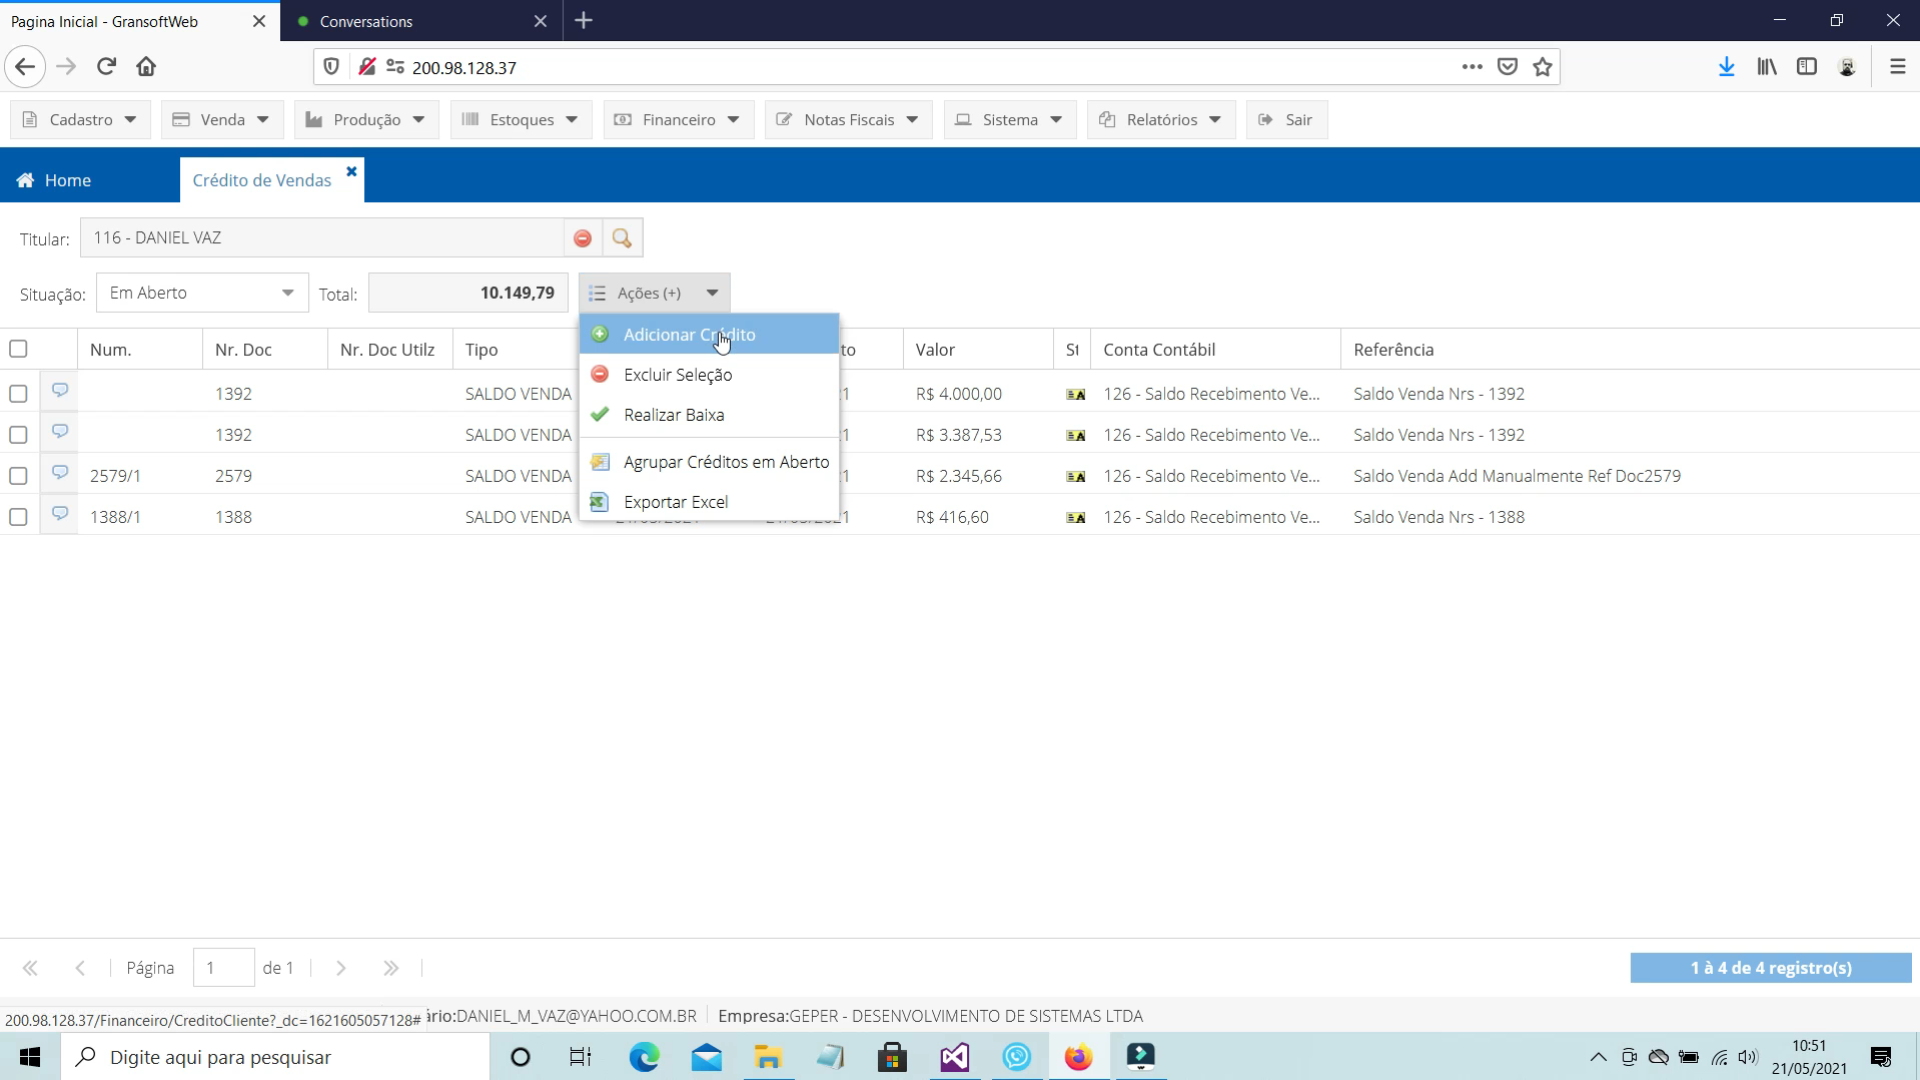Screen dimensions: 1920x1080
Task: Sort by Referência column header
Action: 1630,349
